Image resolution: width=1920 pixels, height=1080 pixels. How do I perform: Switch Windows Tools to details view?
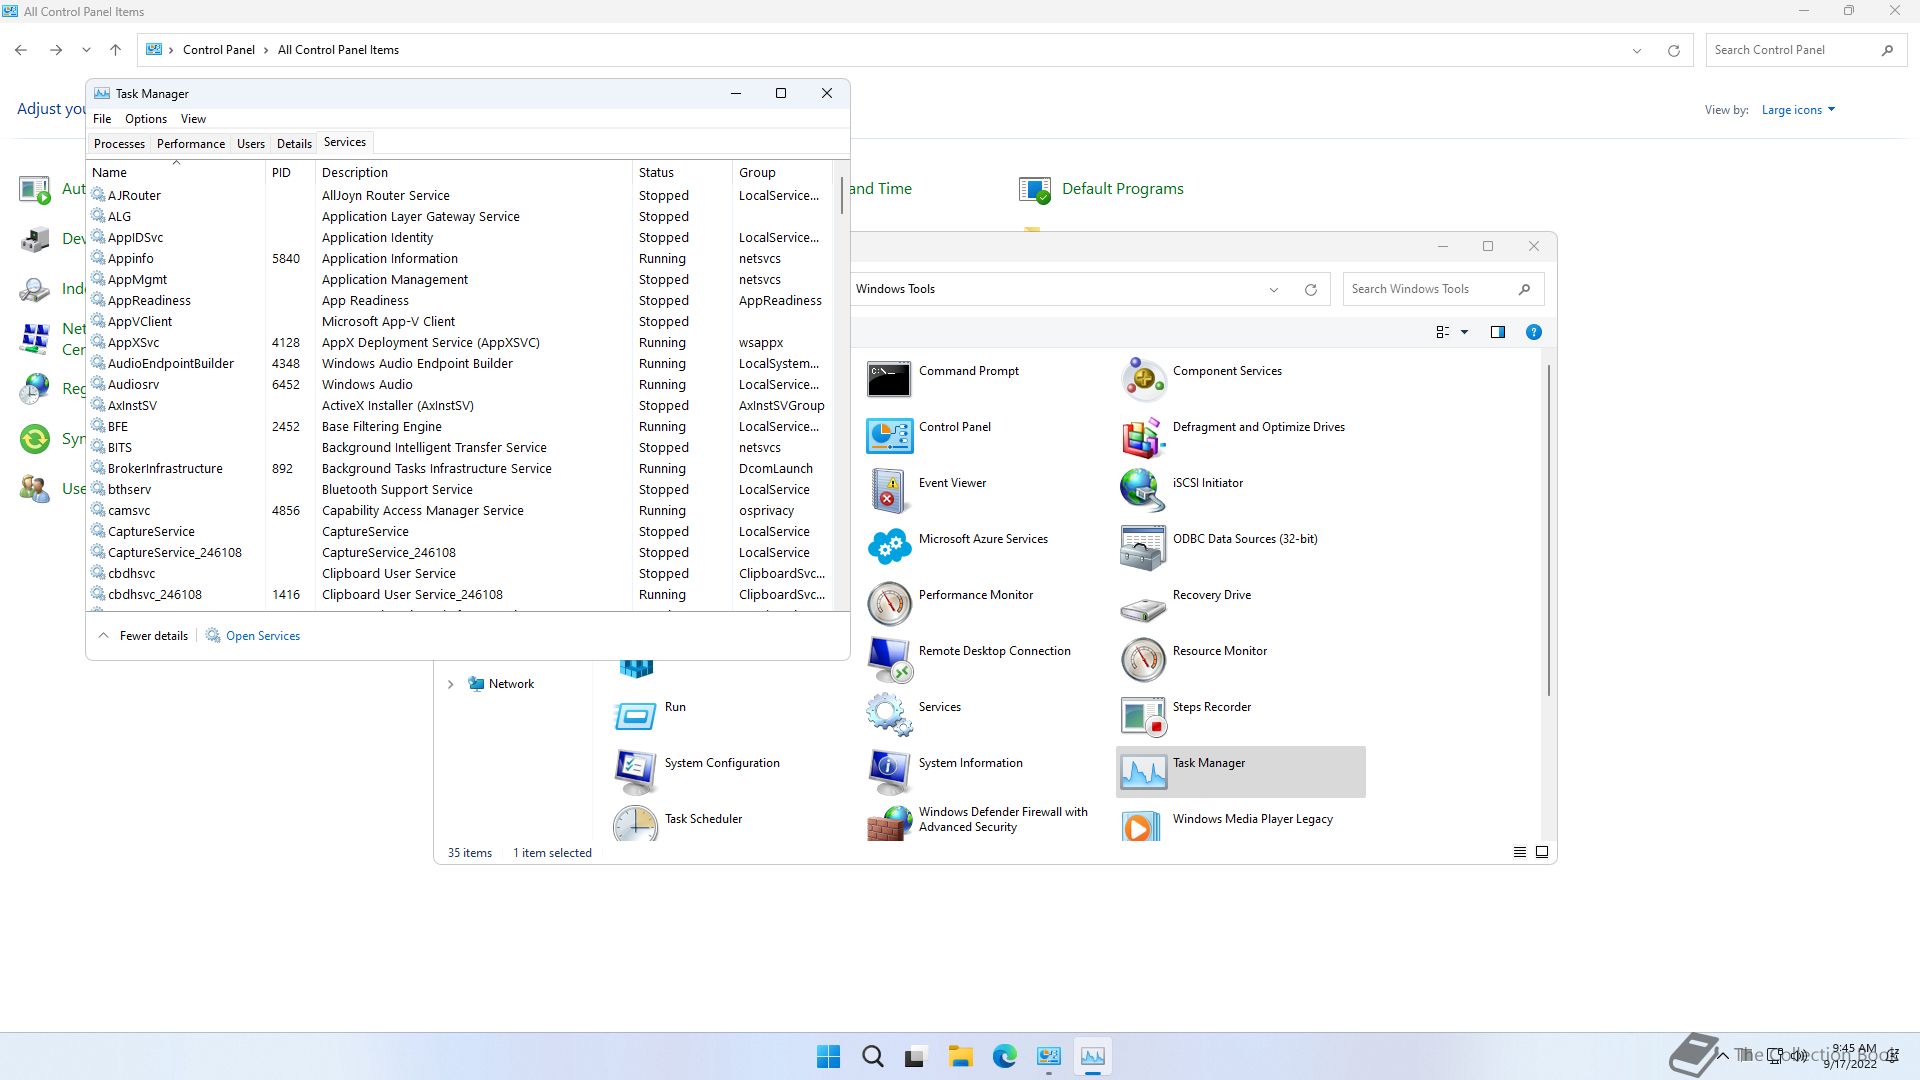[x=1519, y=852]
